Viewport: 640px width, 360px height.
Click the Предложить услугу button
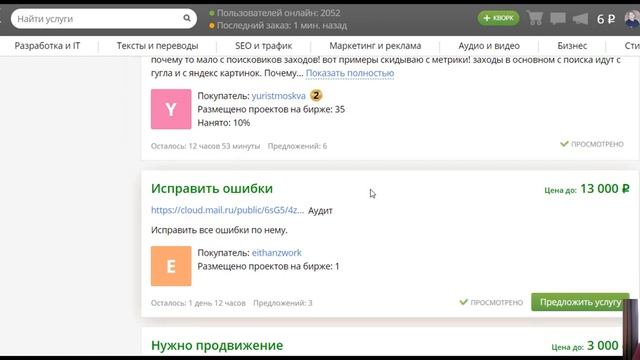580,302
